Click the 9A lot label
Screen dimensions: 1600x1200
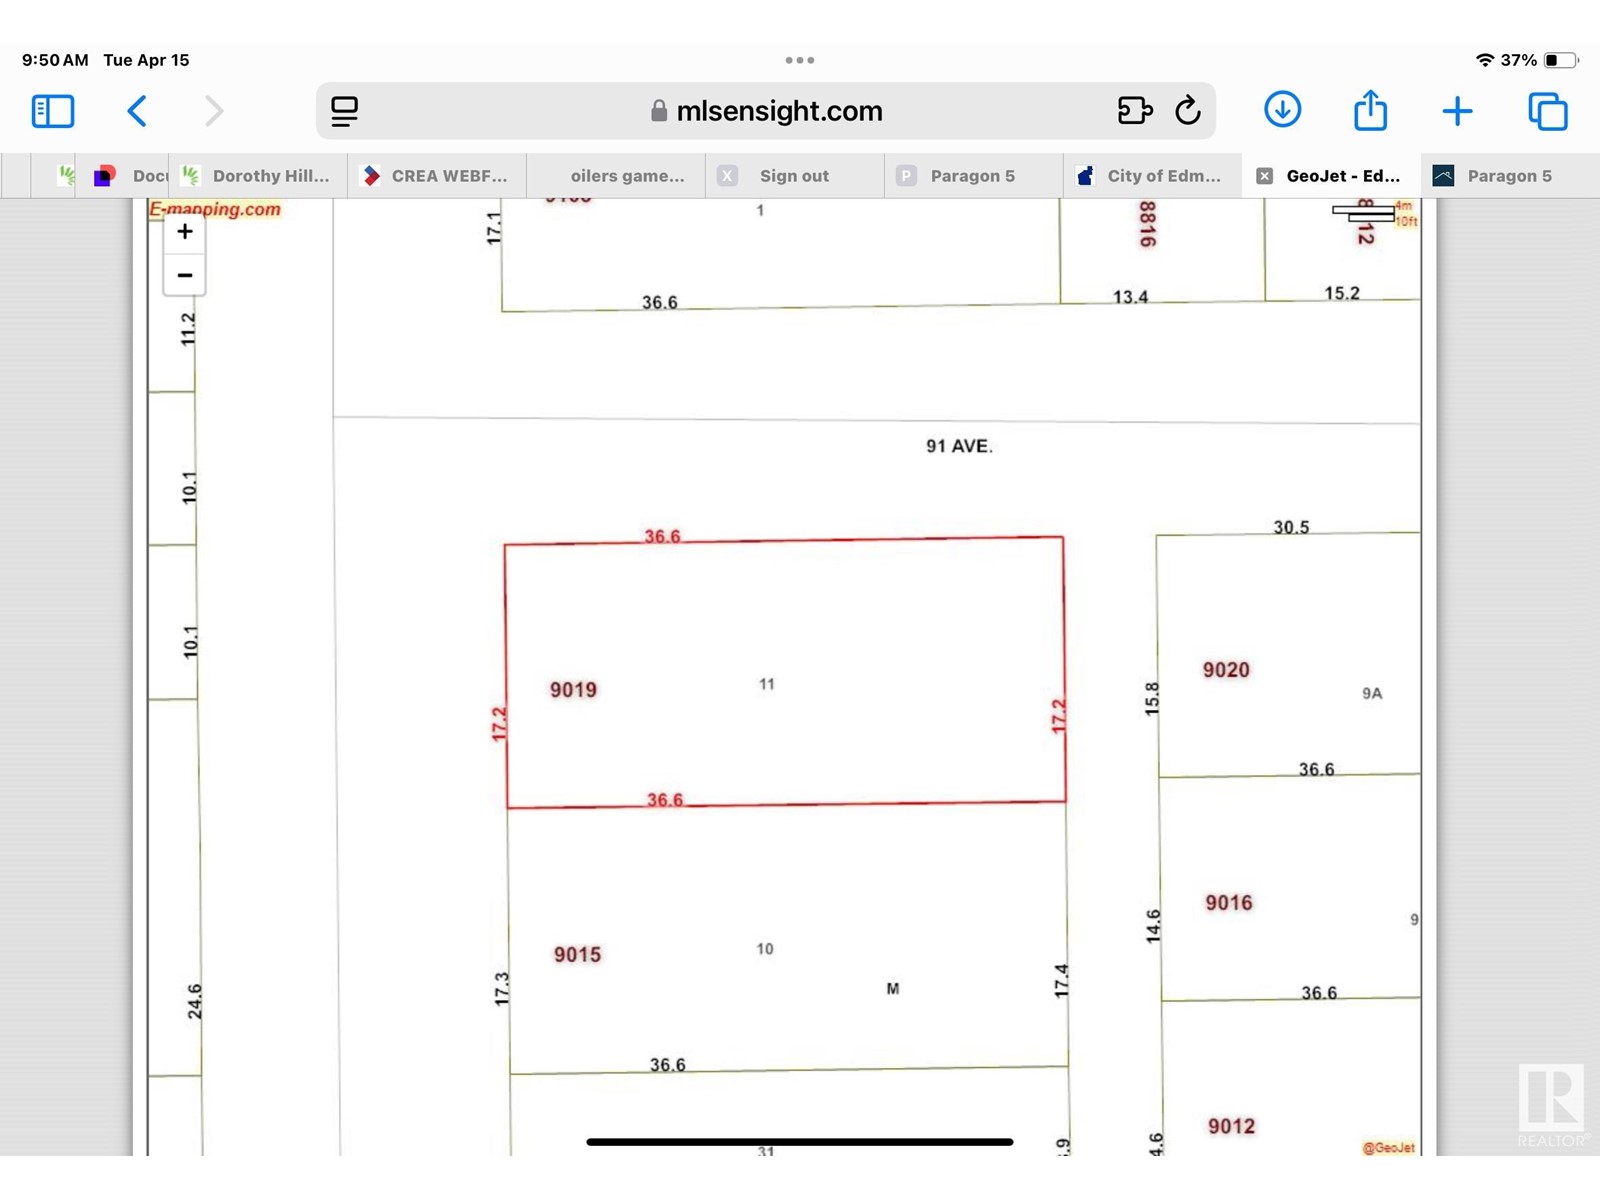pos(1372,693)
